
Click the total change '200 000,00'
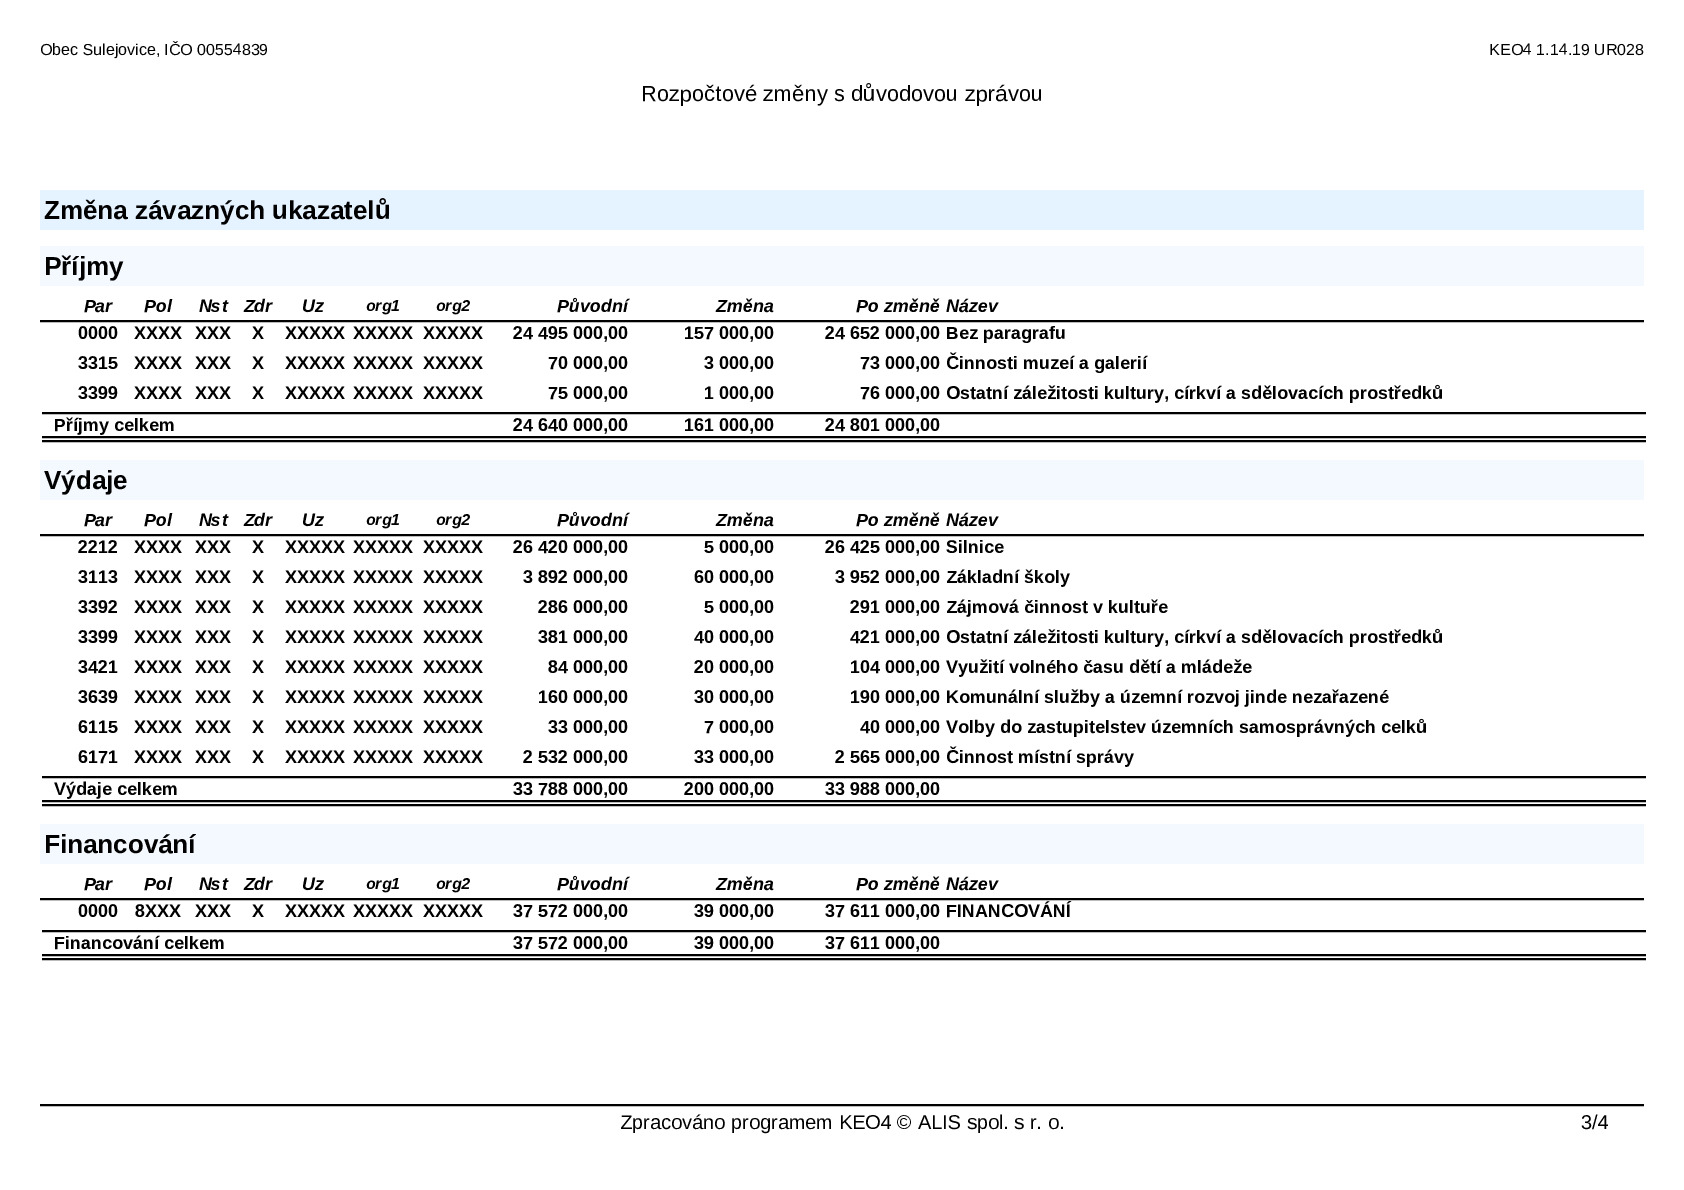728,789
